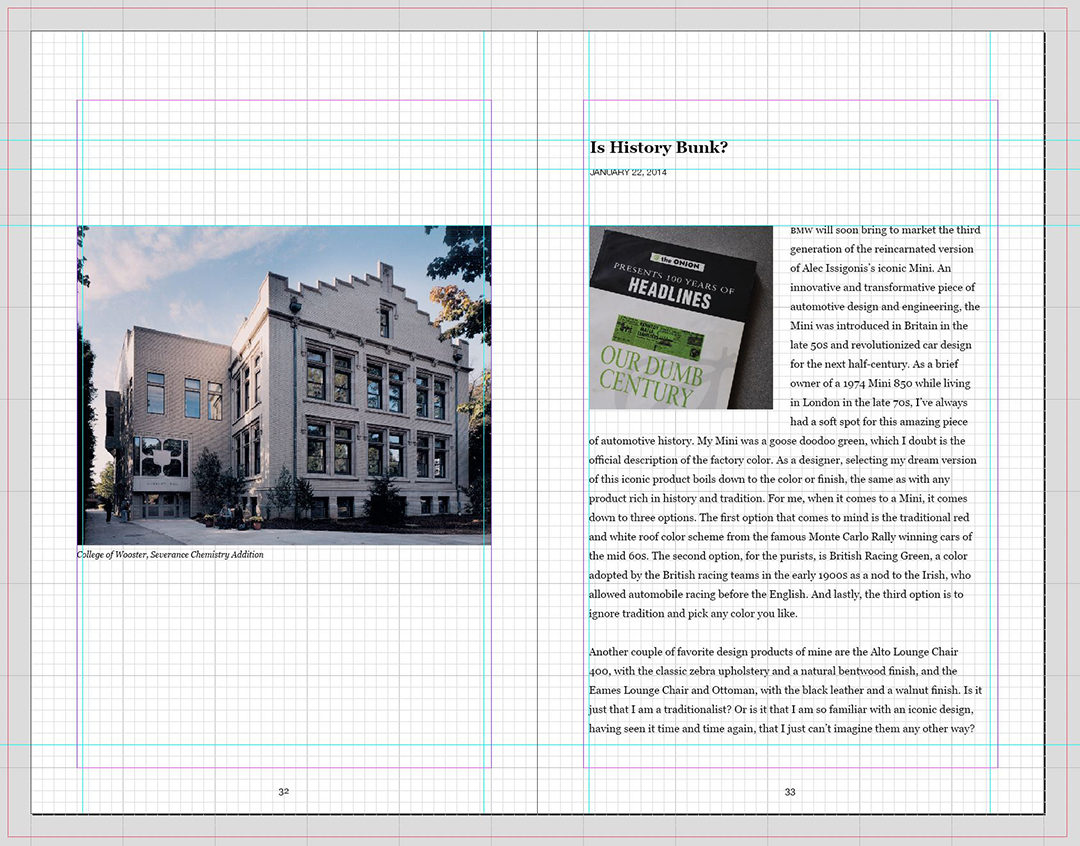Click page number 33 folio
Image resolution: width=1080 pixels, height=846 pixels.
coord(790,792)
